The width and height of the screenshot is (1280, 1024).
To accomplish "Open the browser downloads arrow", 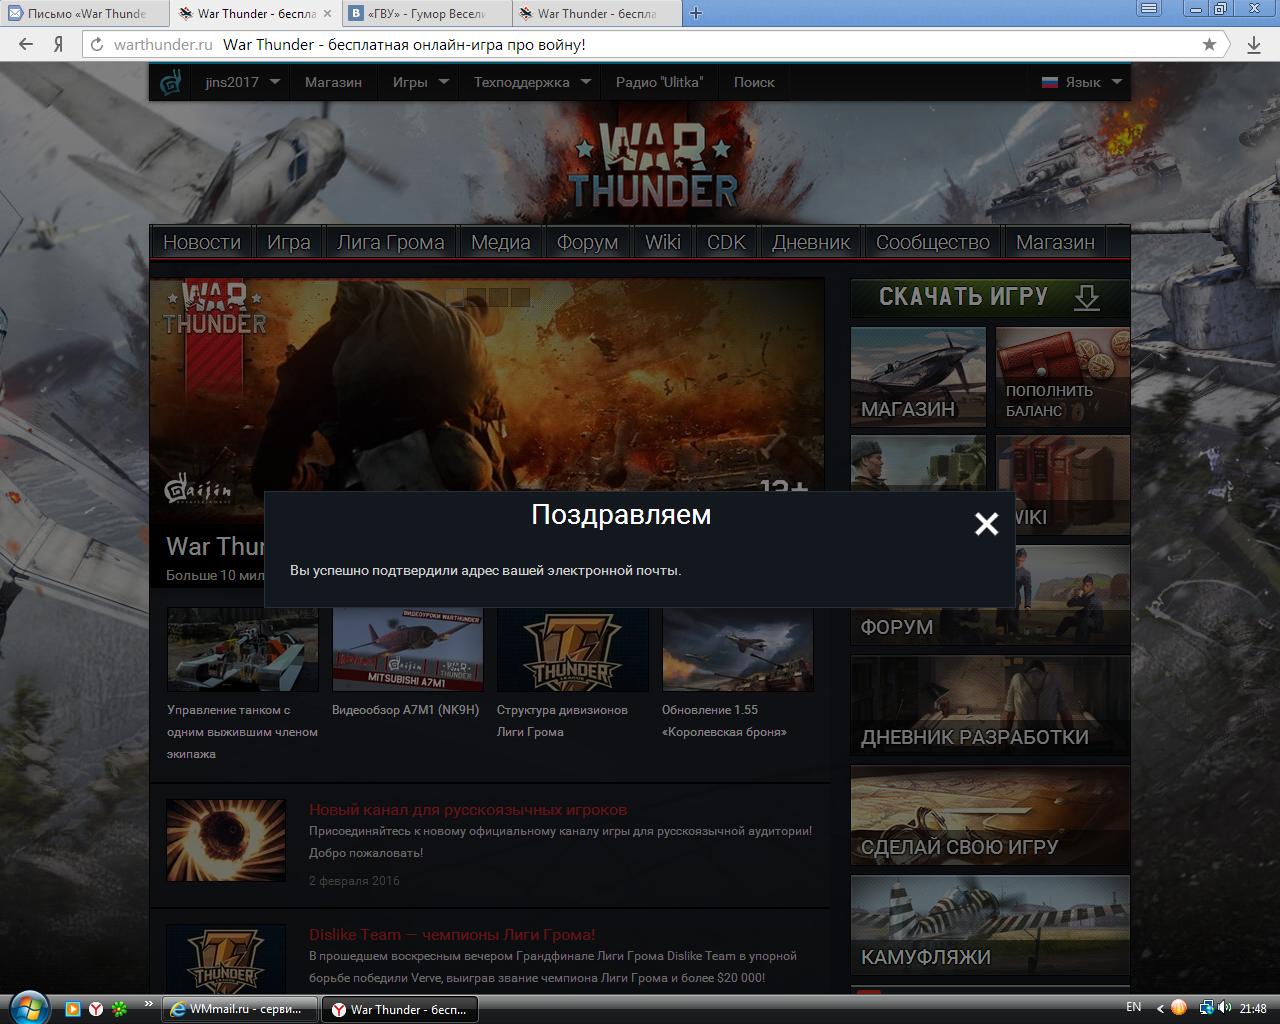I will [x=1253, y=44].
